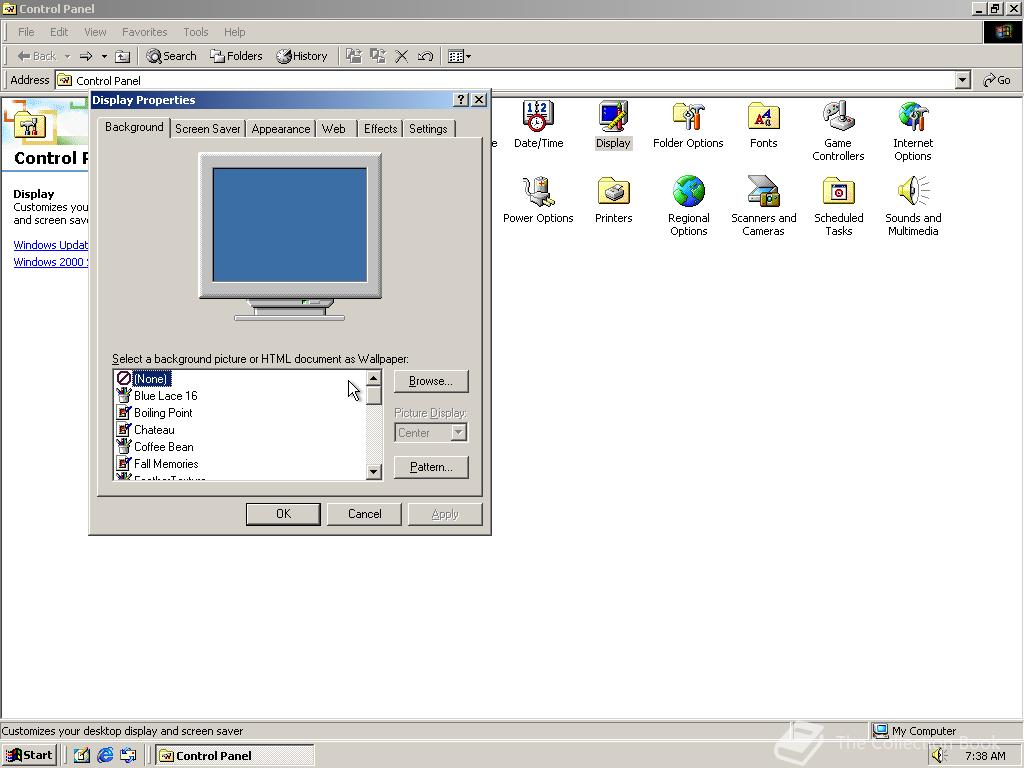
Task: Click the Browse... button
Action: coord(431,381)
